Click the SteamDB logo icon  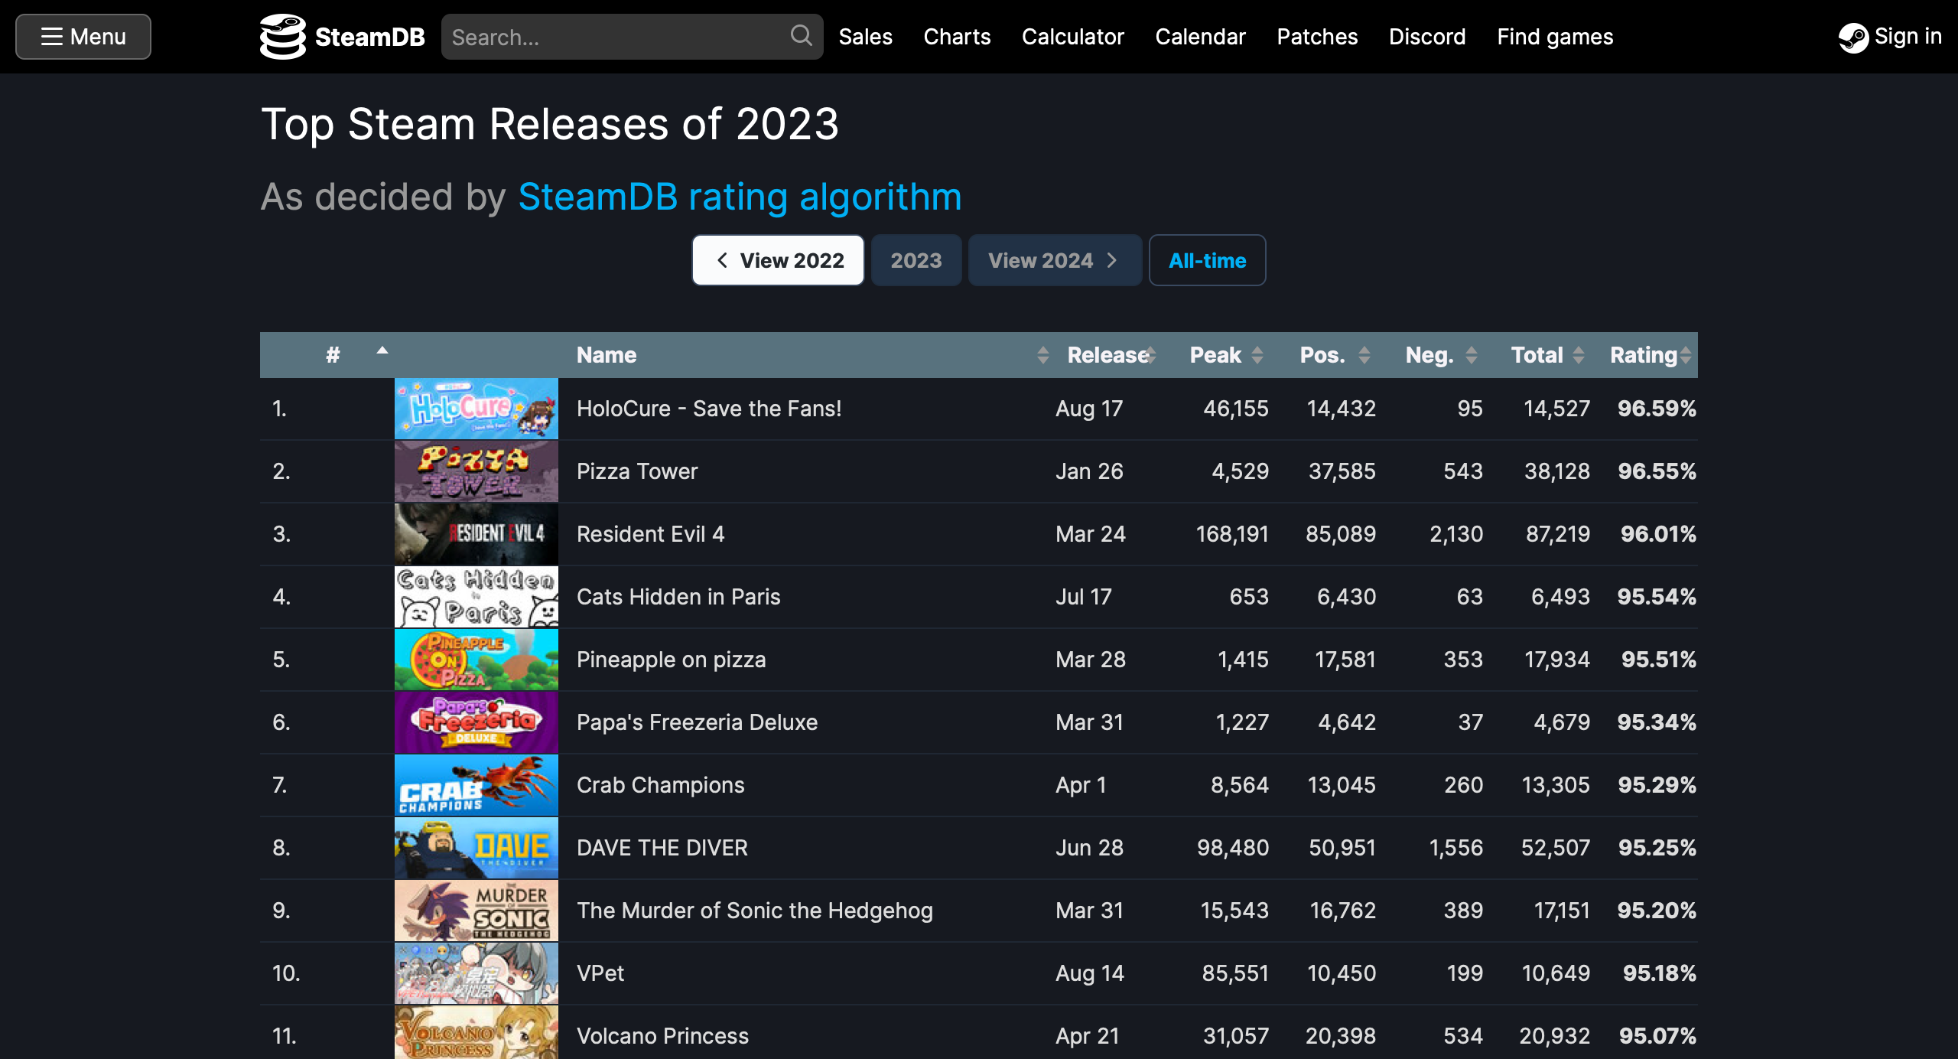(x=283, y=37)
